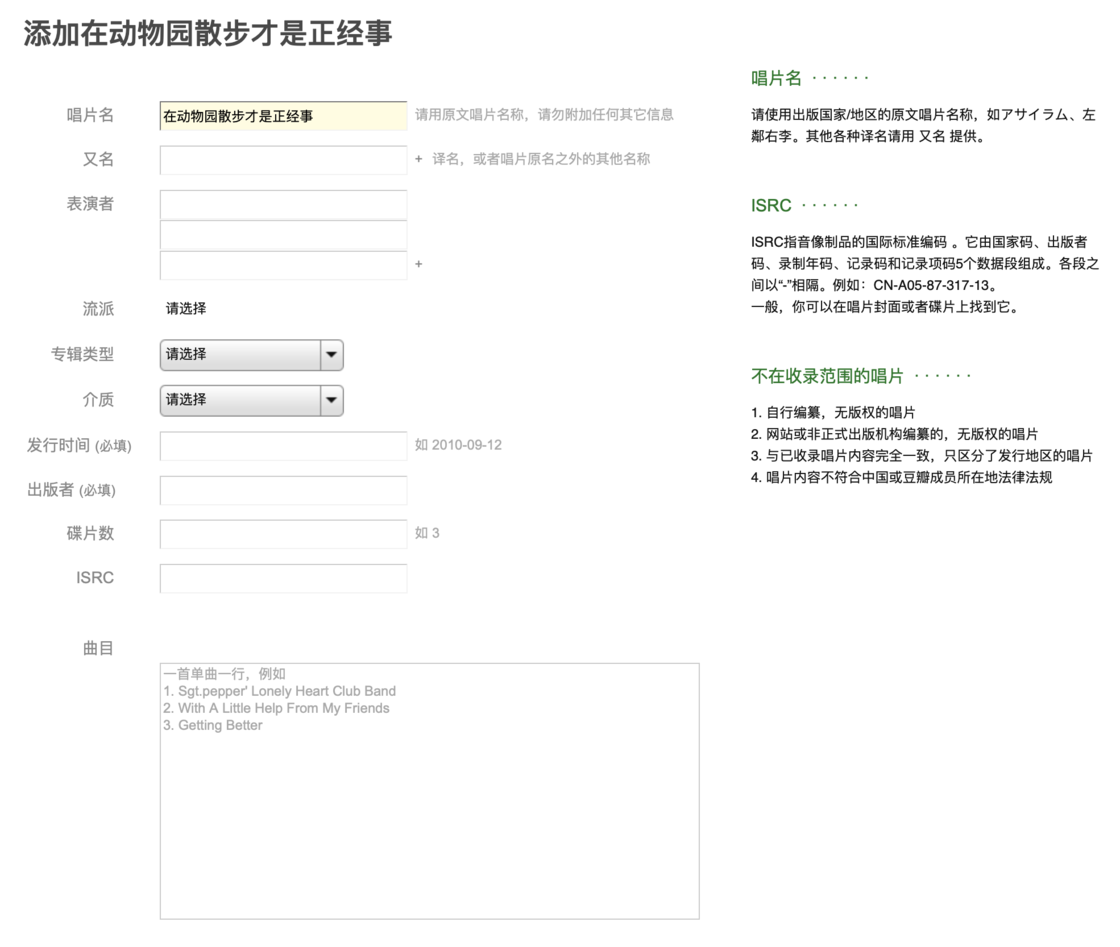
Task: Click the 出版者 (必填) label
Action: [71, 490]
